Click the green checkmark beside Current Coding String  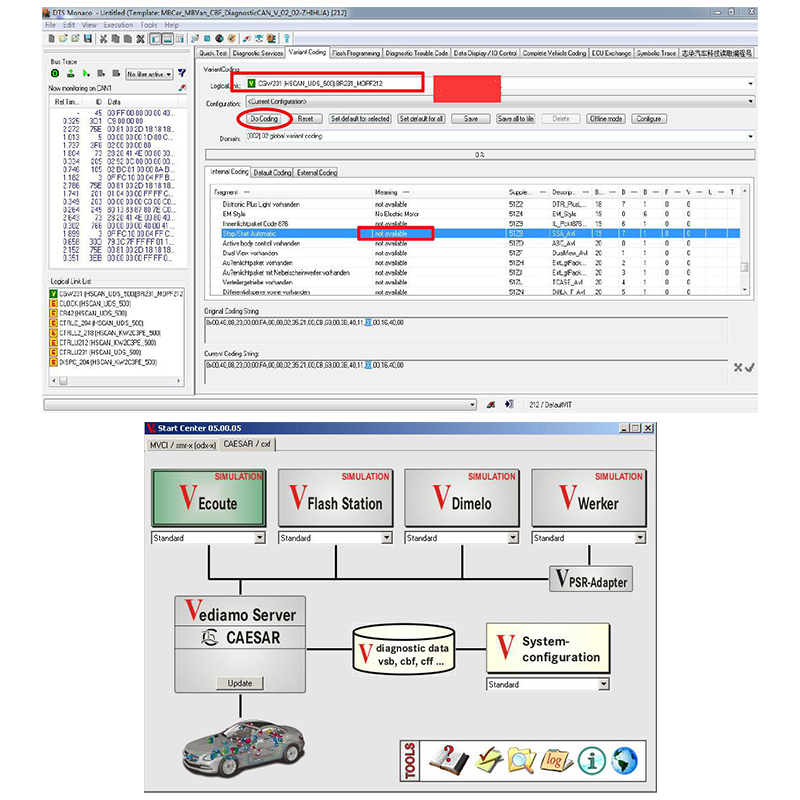(x=749, y=367)
